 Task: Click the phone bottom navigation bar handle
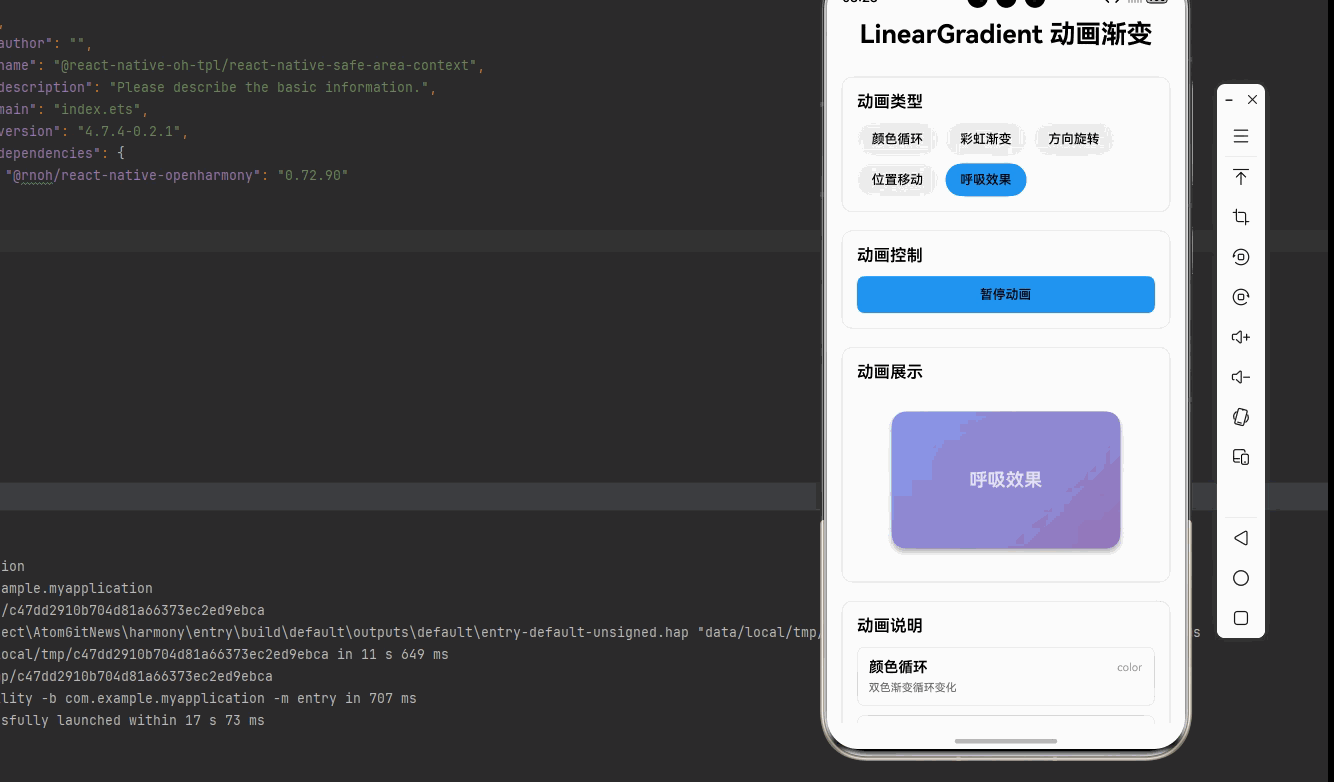click(x=1006, y=741)
